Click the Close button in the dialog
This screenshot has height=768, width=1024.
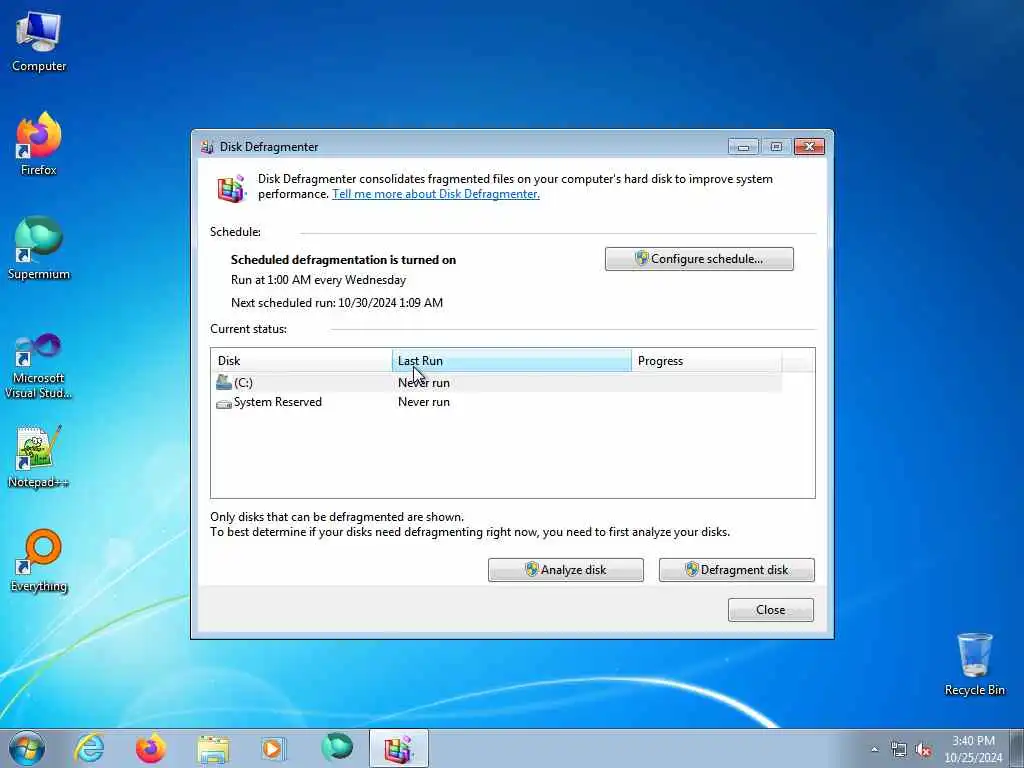point(771,609)
